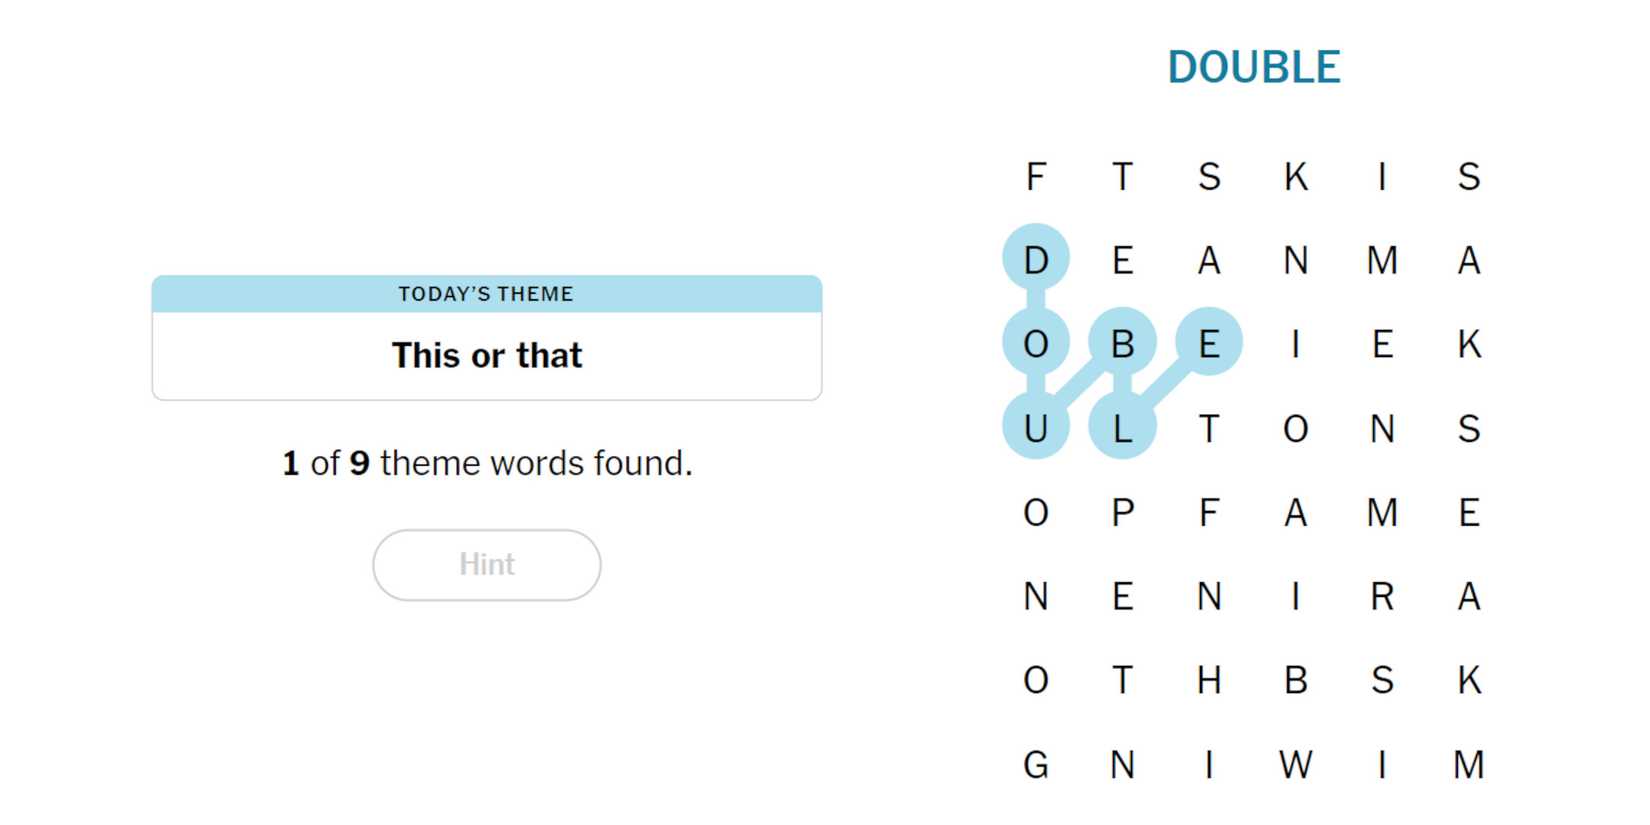Tap the highlighted letter B

coord(1122,344)
